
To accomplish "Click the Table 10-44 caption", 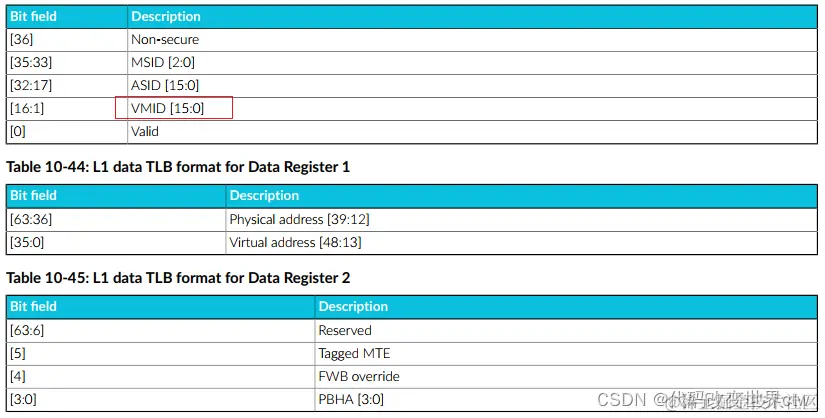I will (x=178, y=167).
